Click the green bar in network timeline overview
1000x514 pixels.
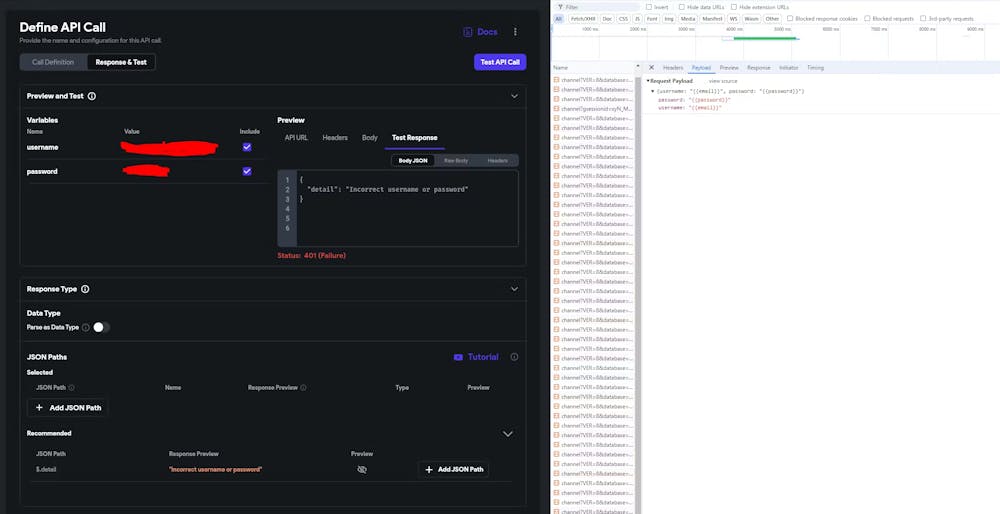(765, 38)
